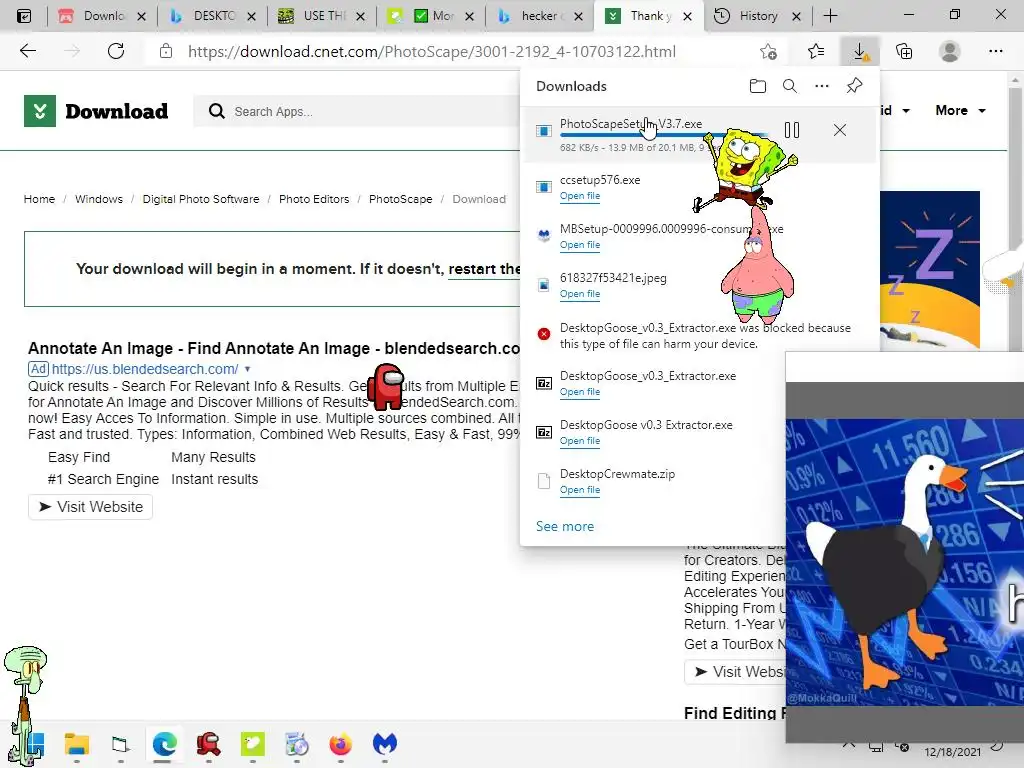
Task: Open file link under DesktopGoose_v0.3_Extractor.exe
Action: coord(580,392)
